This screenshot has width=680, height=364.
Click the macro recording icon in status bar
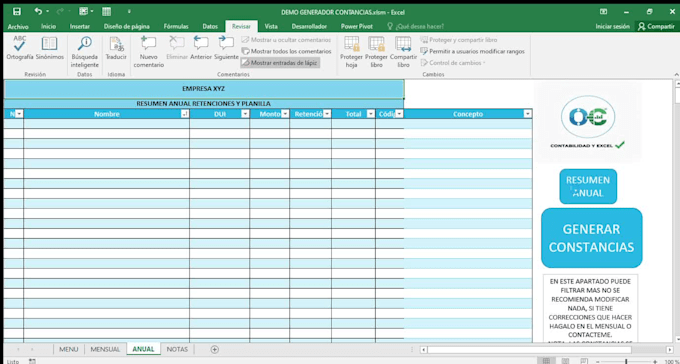tap(32, 361)
